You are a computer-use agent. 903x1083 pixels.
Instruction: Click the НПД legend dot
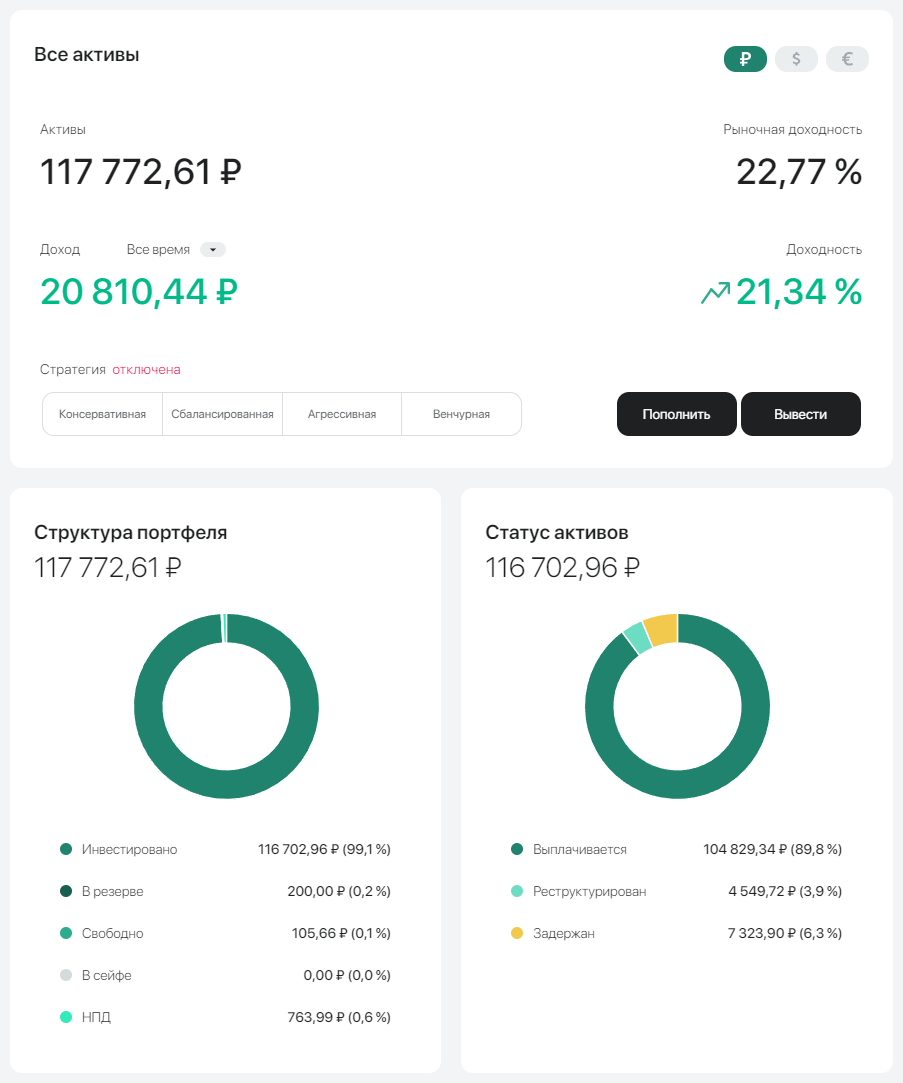pos(66,1018)
